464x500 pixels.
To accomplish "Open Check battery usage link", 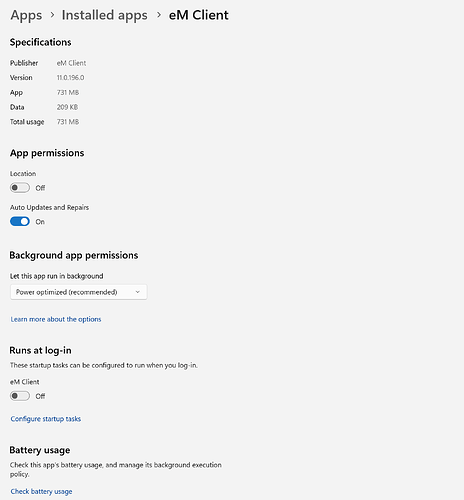I will (x=41, y=491).
